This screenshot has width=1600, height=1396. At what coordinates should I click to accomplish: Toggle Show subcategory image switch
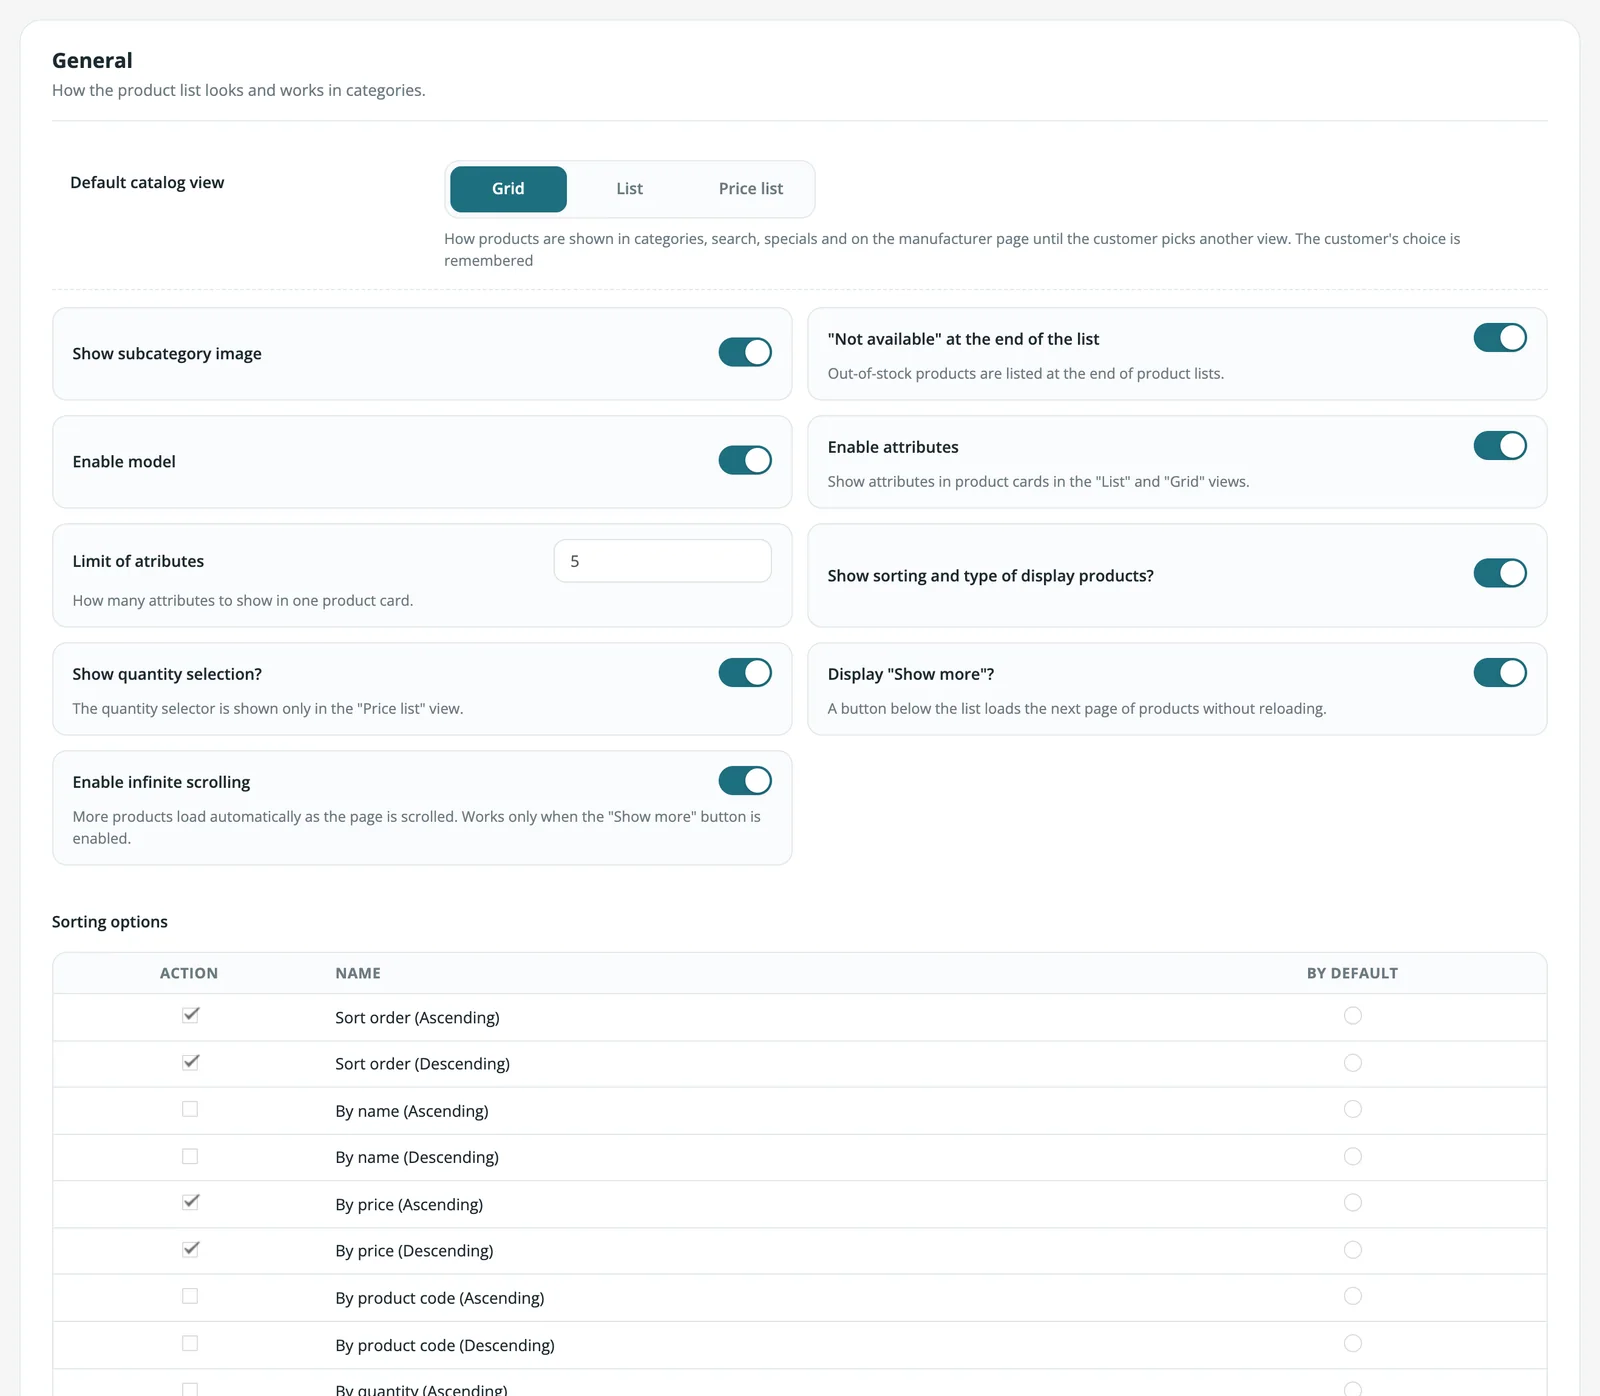[745, 352]
